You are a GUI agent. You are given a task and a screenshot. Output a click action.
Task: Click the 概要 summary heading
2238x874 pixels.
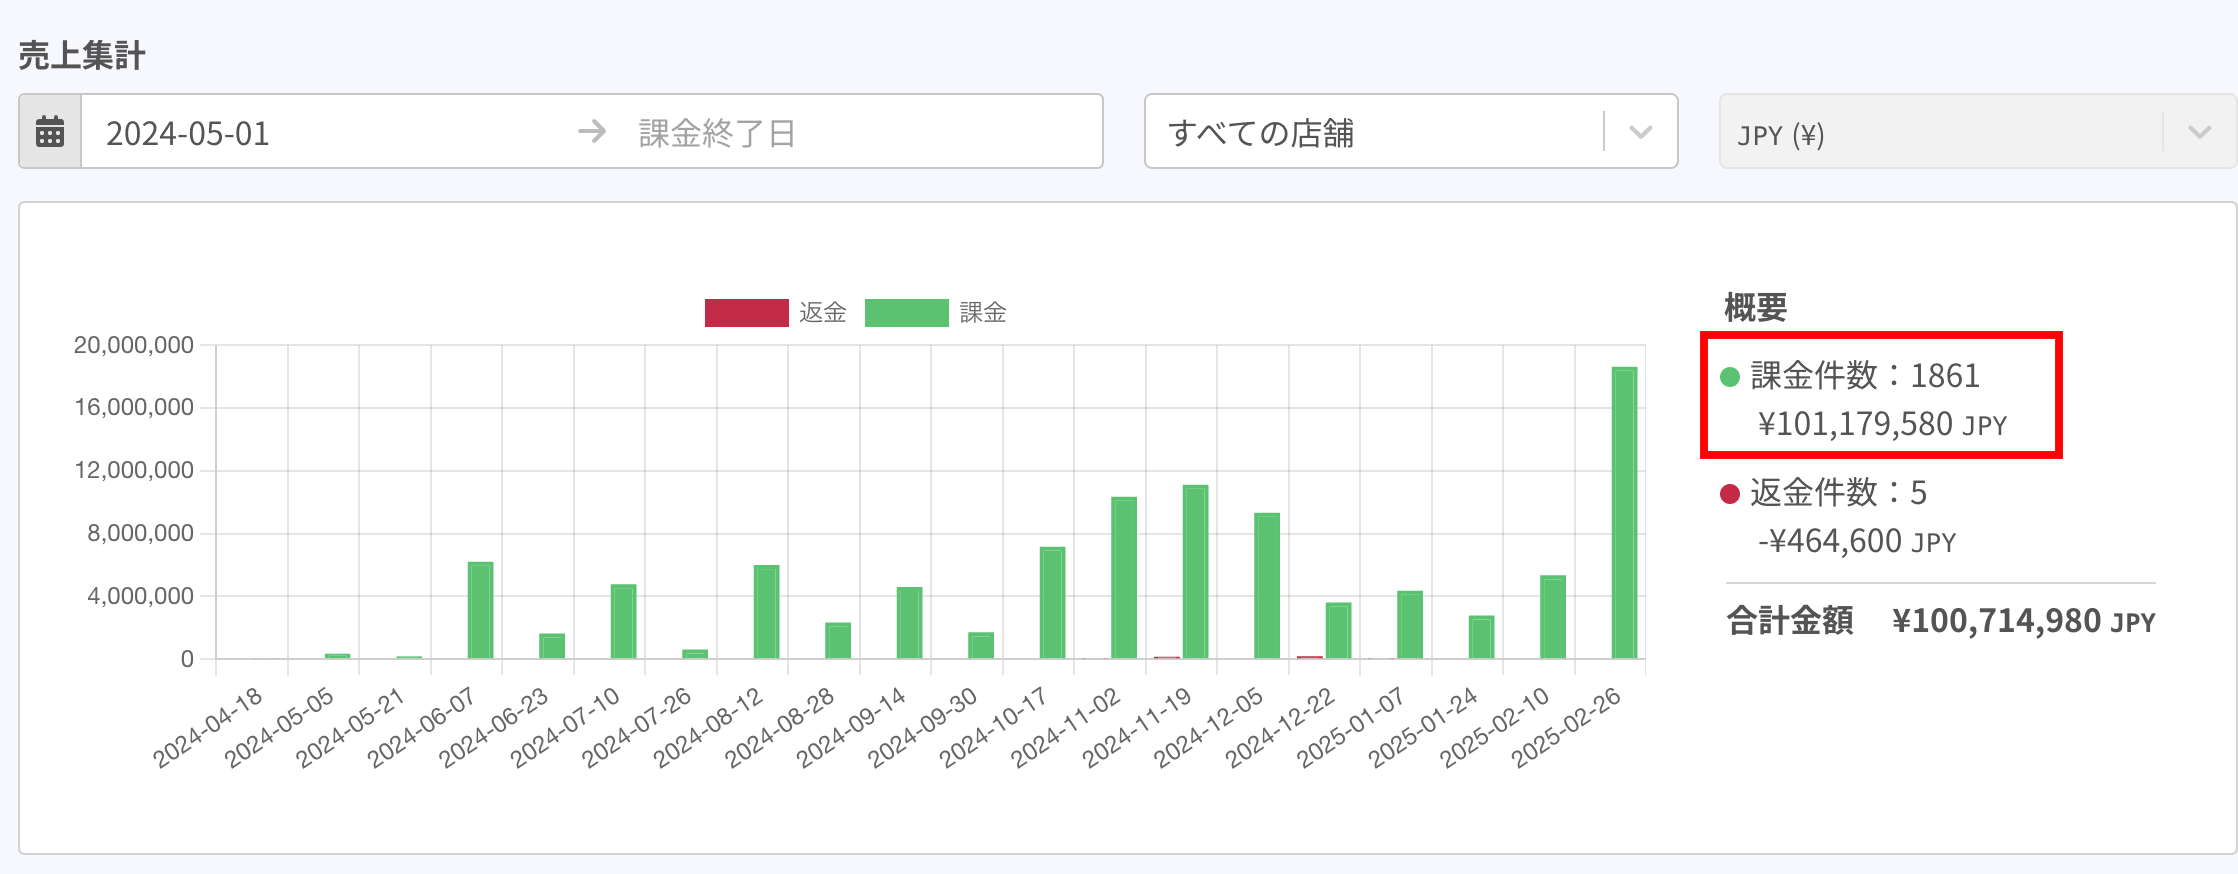click(x=1756, y=307)
